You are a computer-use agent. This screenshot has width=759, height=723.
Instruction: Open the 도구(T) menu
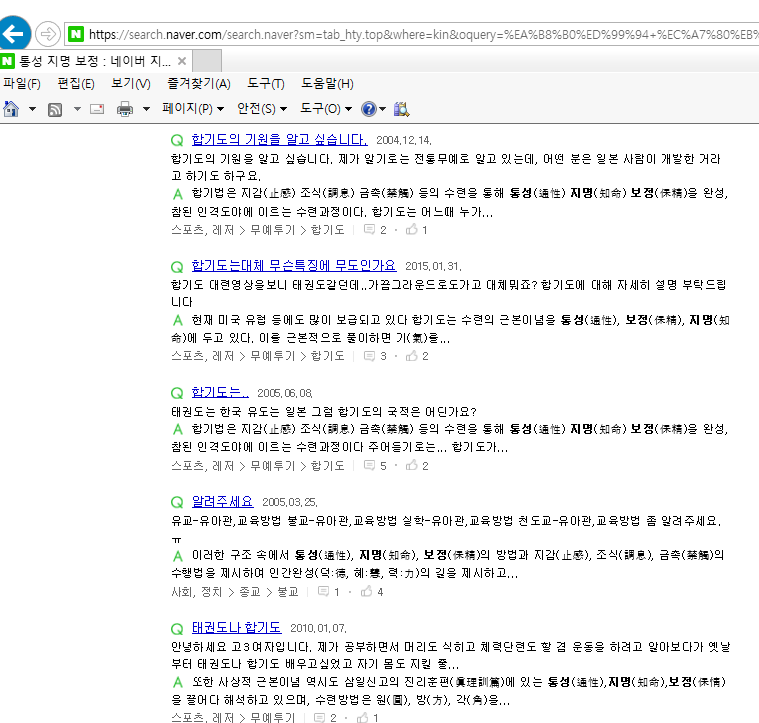pyautogui.click(x=266, y=84)
